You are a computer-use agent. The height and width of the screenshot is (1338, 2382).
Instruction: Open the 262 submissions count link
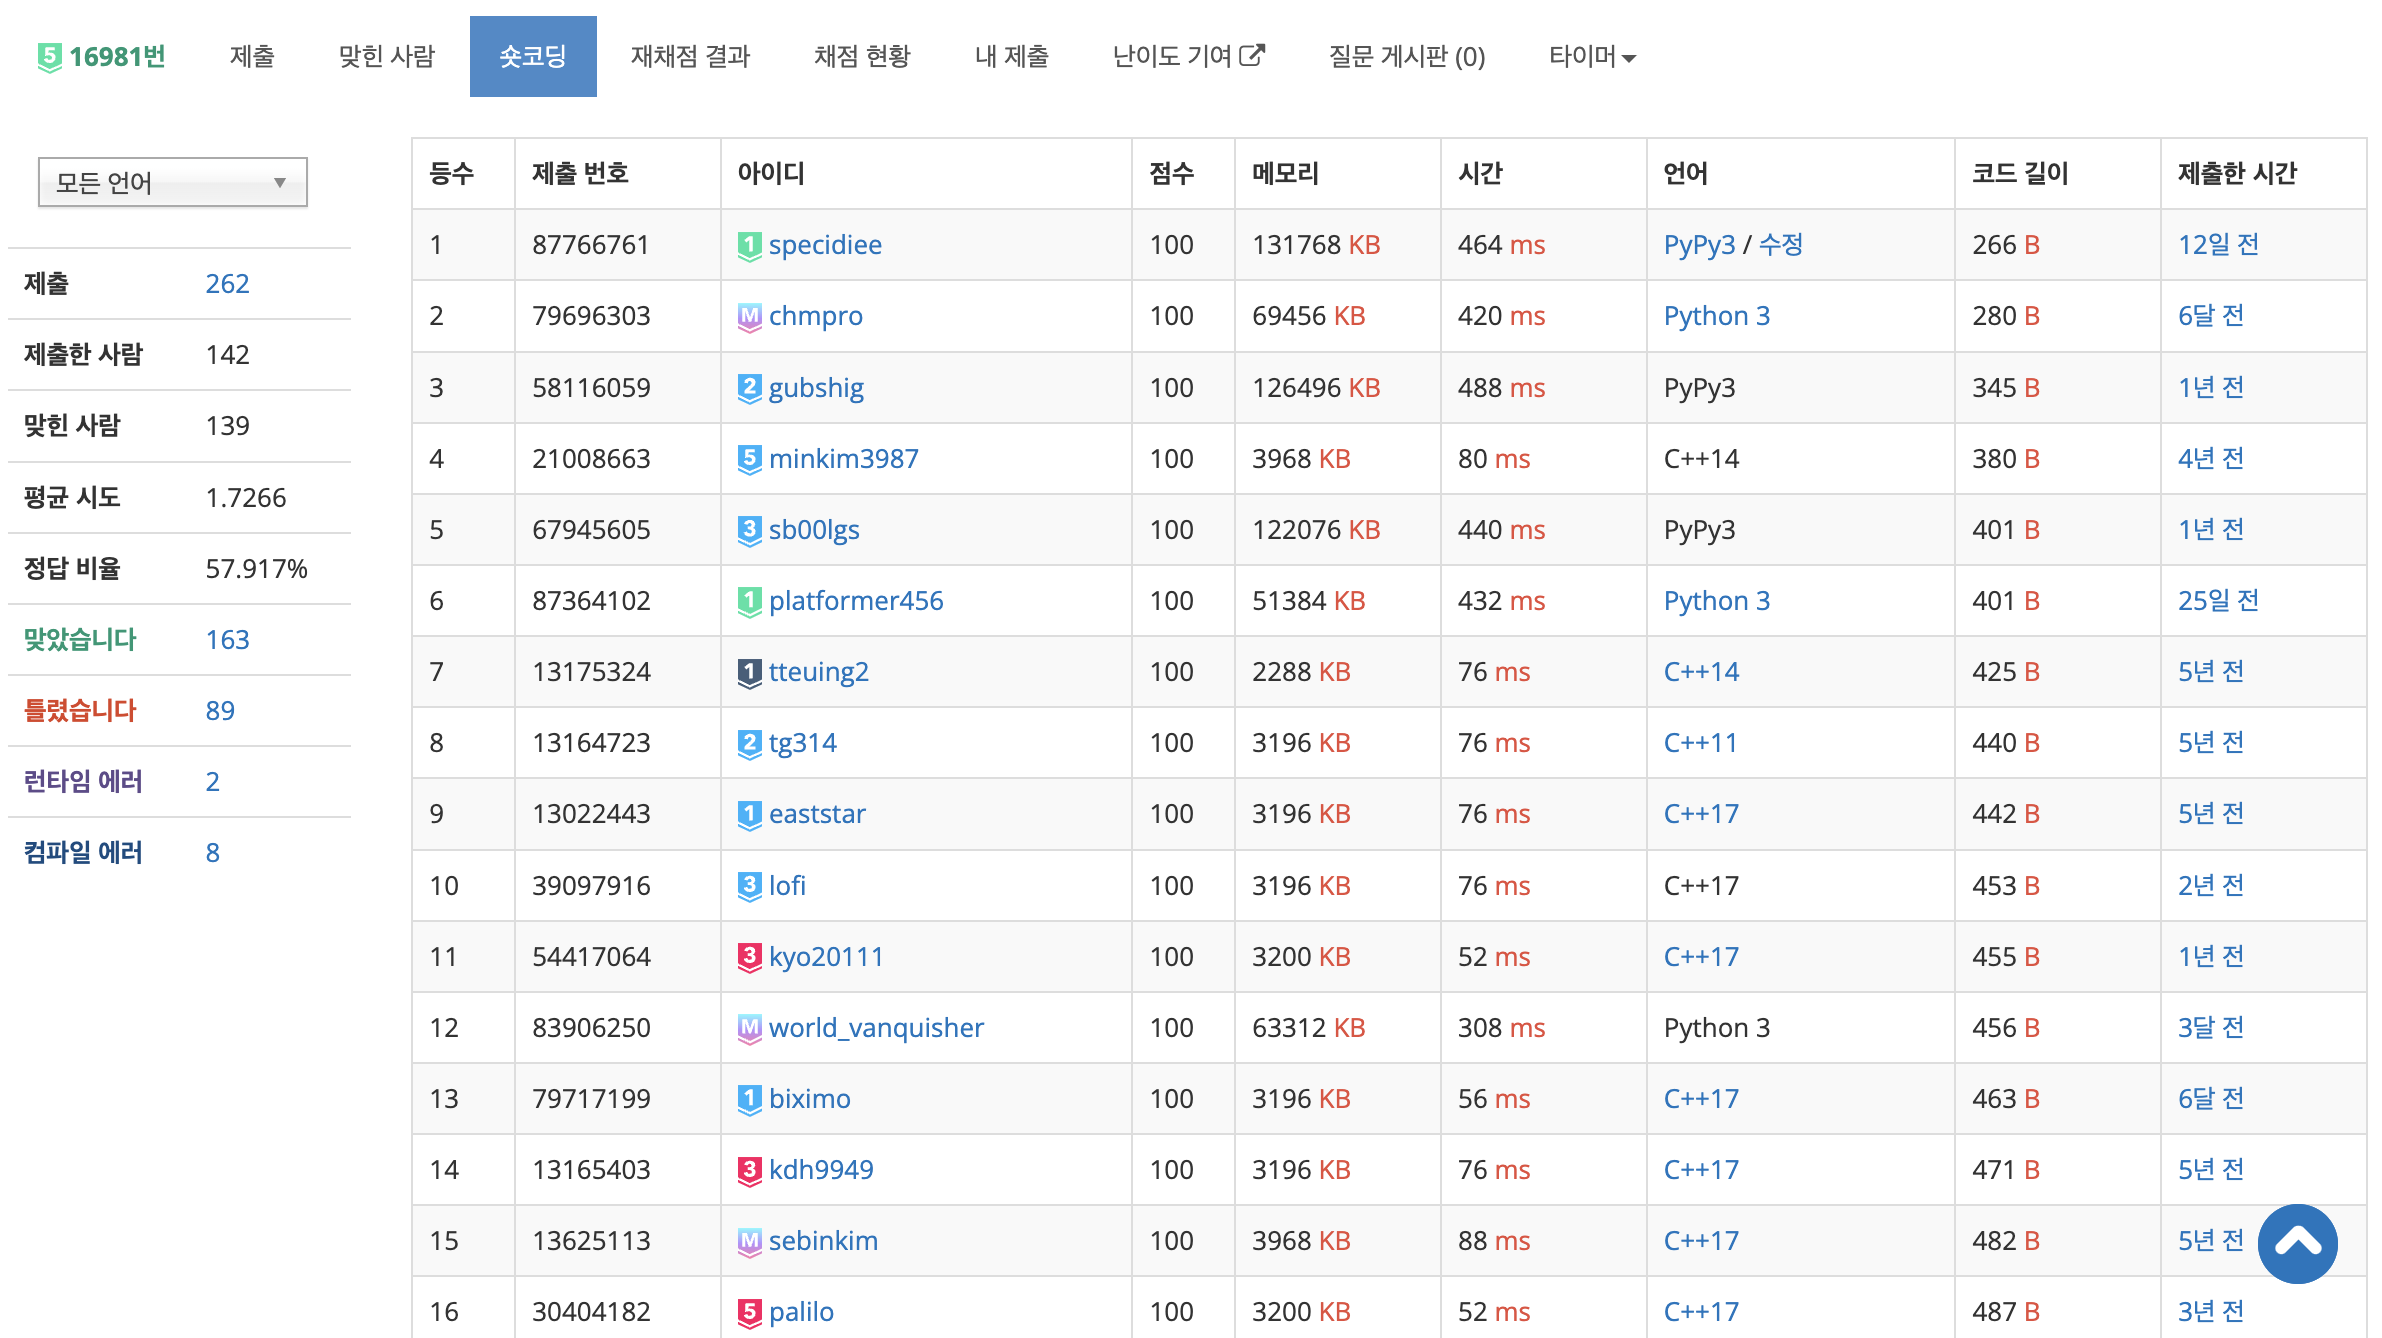click(x=227, y=284)
